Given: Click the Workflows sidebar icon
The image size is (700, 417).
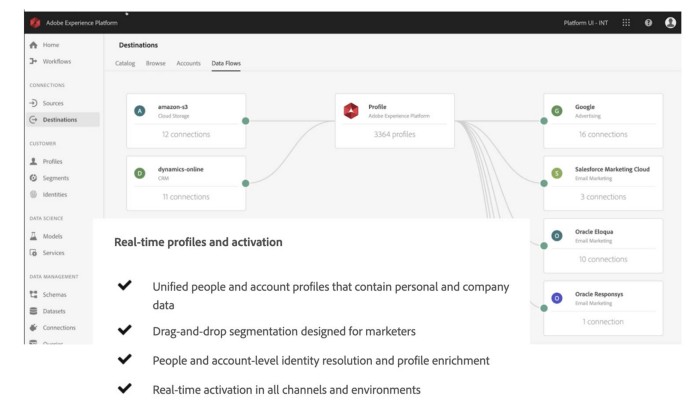Looking at the screenshot, I should 33,61.
